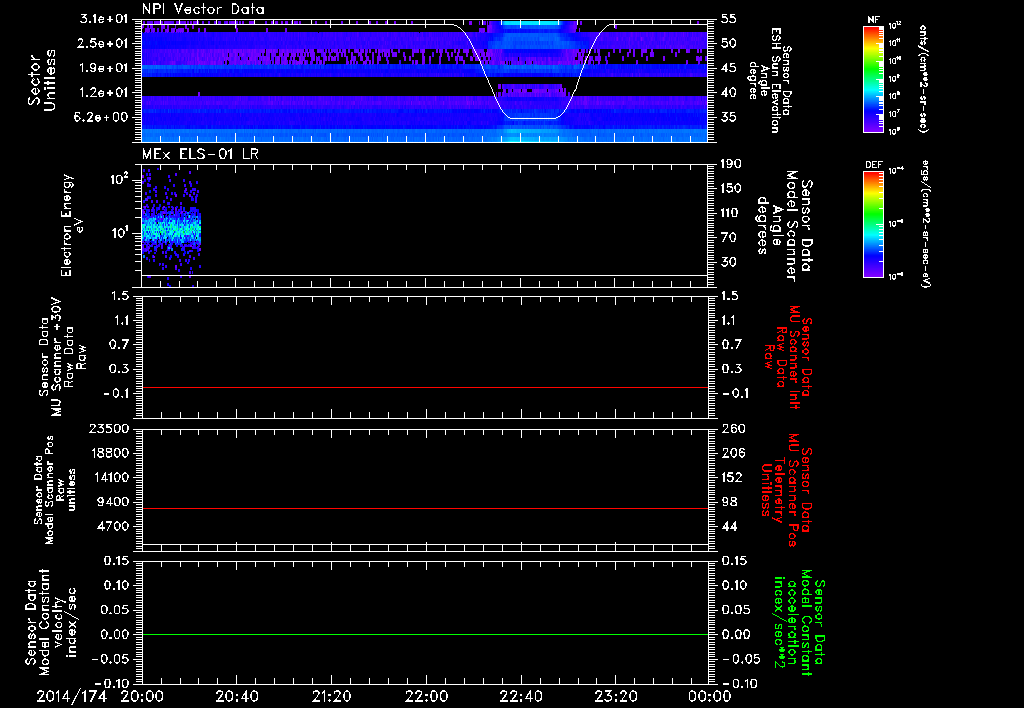Click the 23:20 time axis label
This screenshot has width=1024, height=708.
tap(616, 697)
